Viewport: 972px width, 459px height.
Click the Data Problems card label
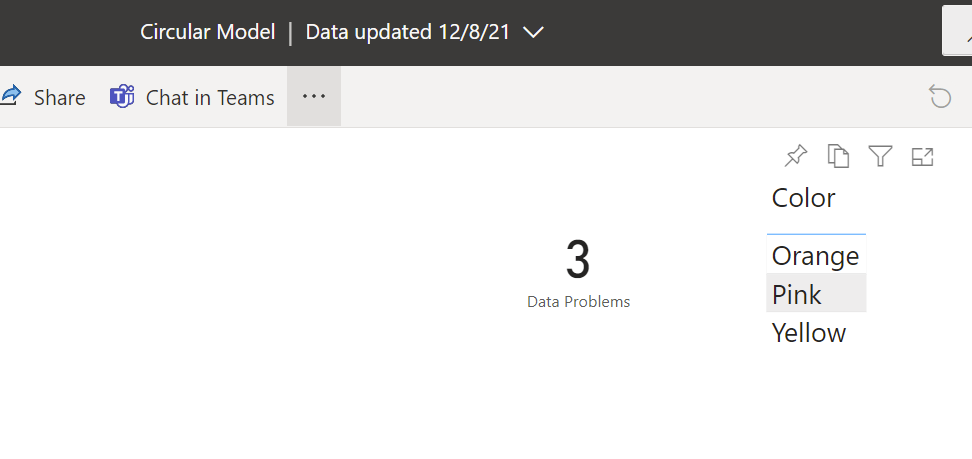pos(578,301)
